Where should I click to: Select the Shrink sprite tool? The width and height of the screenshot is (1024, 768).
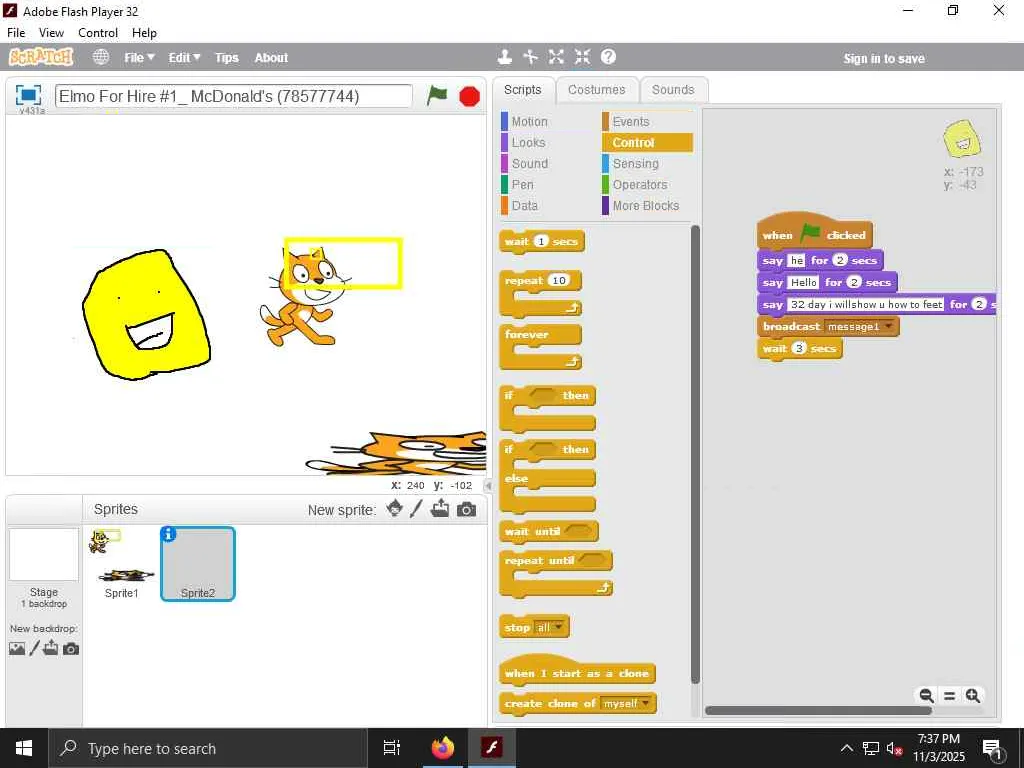click(x=583, y=57)
